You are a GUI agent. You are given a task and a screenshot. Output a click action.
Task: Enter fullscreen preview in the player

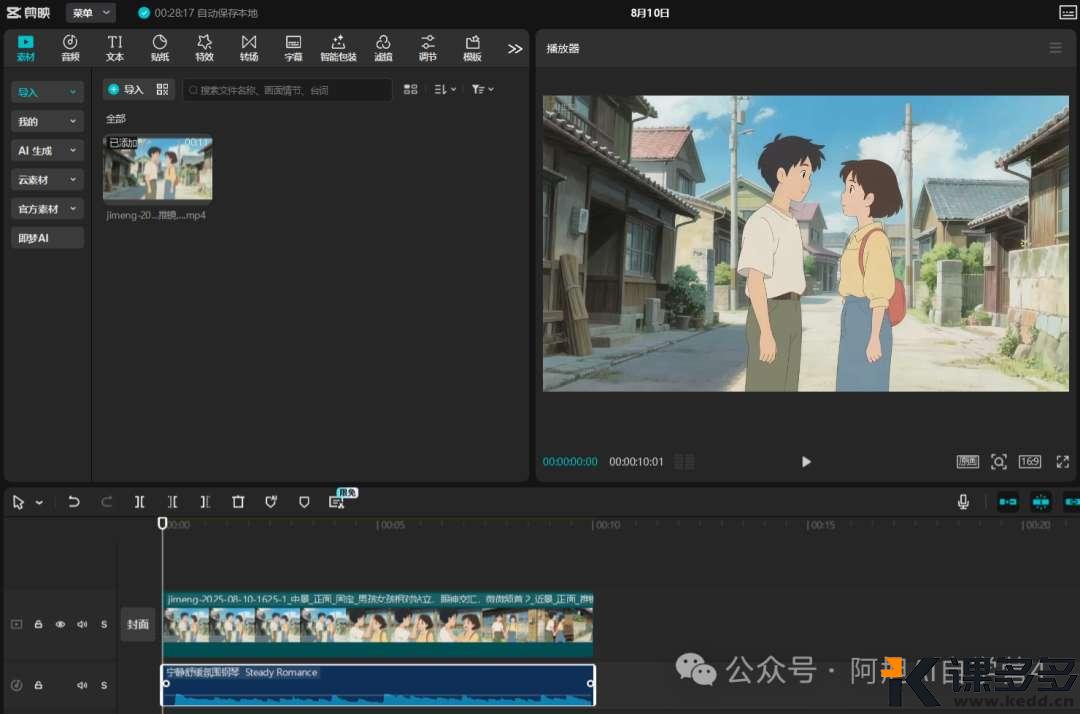click(x=1062, y=461)
